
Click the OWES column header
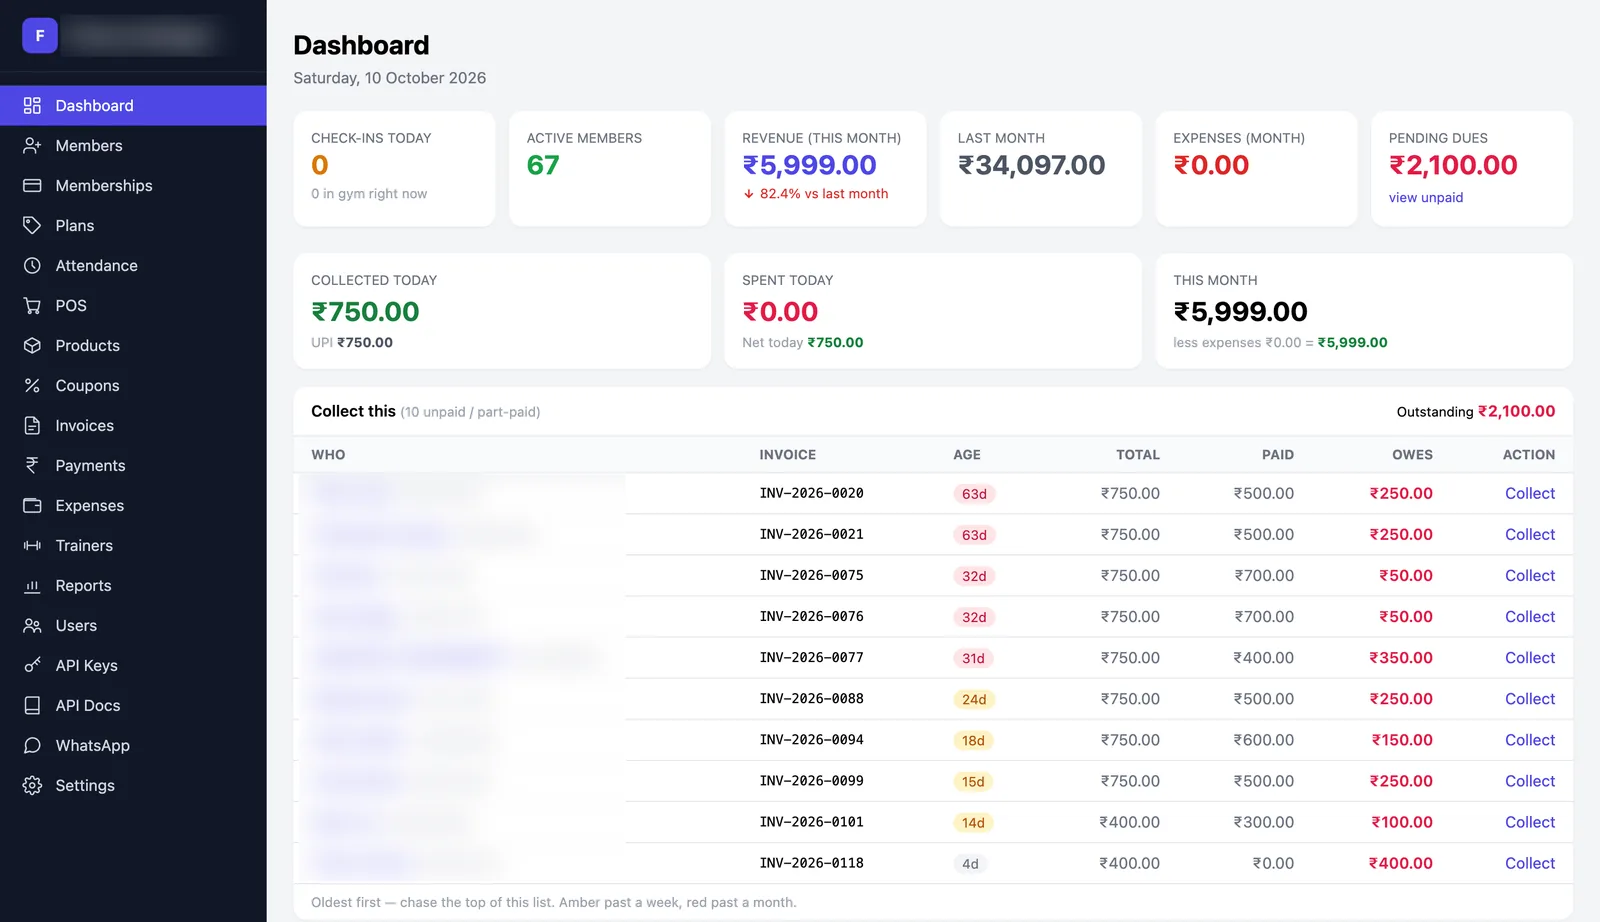click(1412, 454)
